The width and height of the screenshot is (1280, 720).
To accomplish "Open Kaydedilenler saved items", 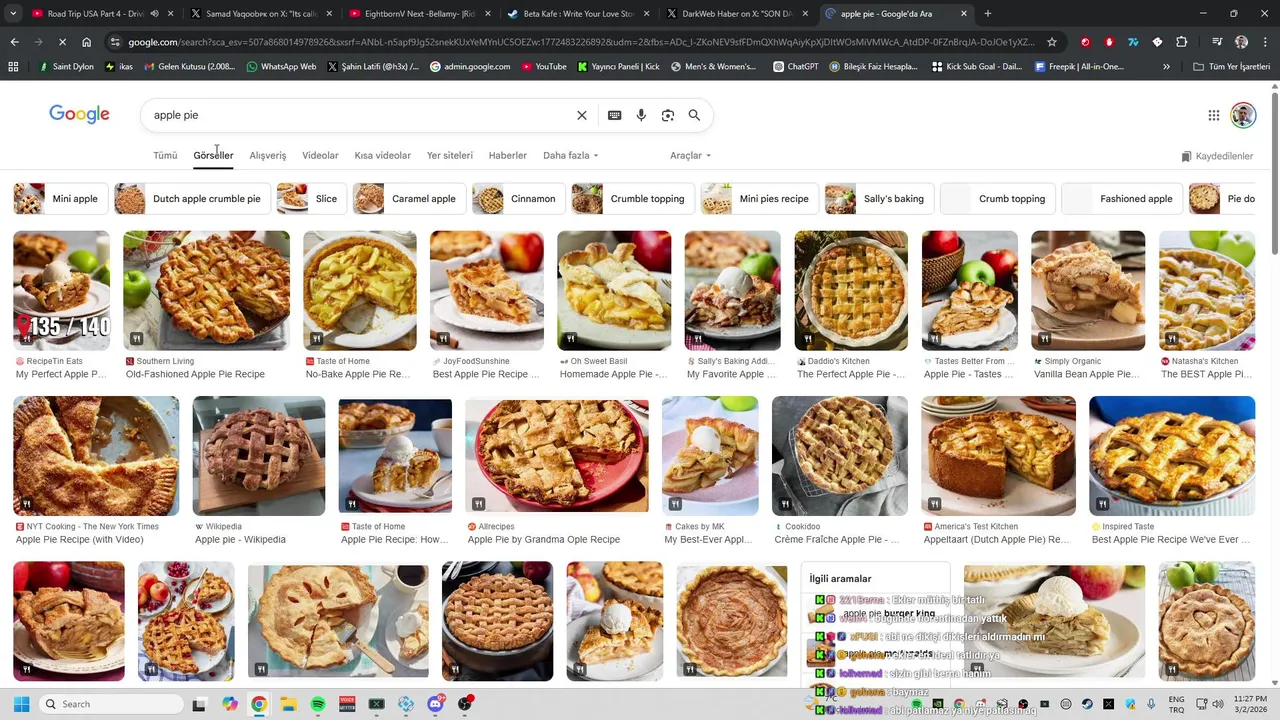I will (1217, 156).
